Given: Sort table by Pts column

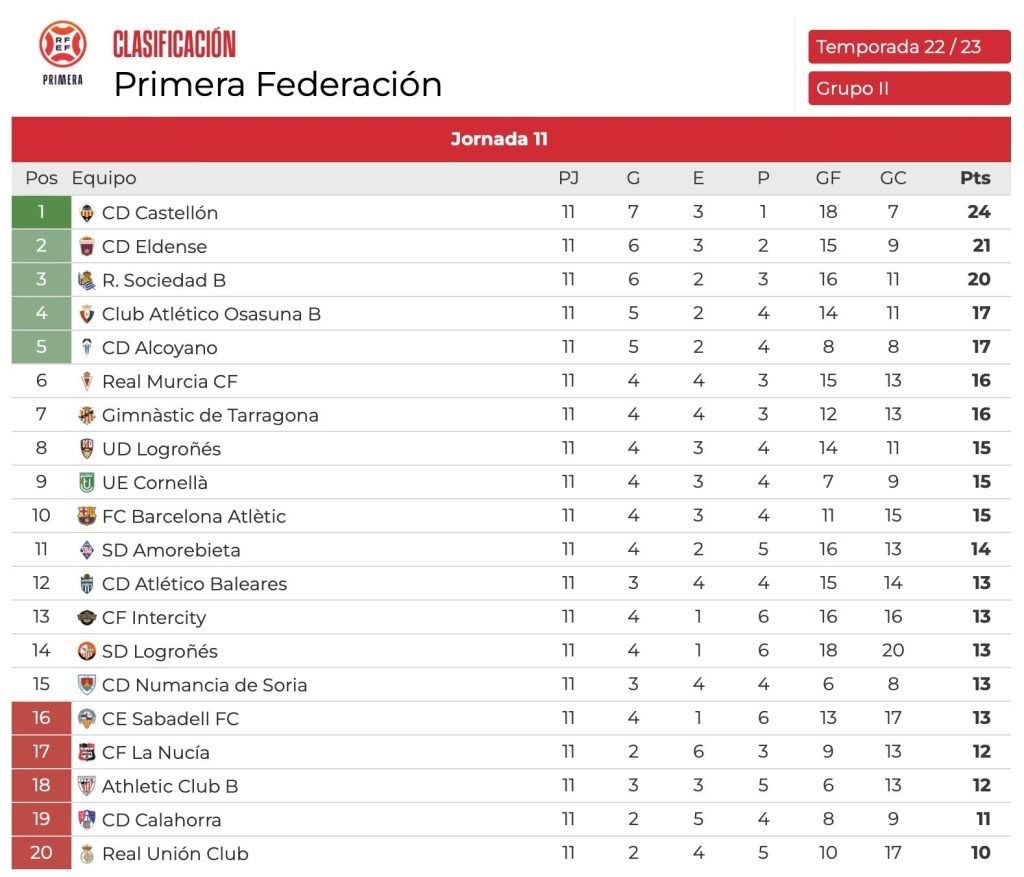Looking at the screenshot, I should point(975,179).
